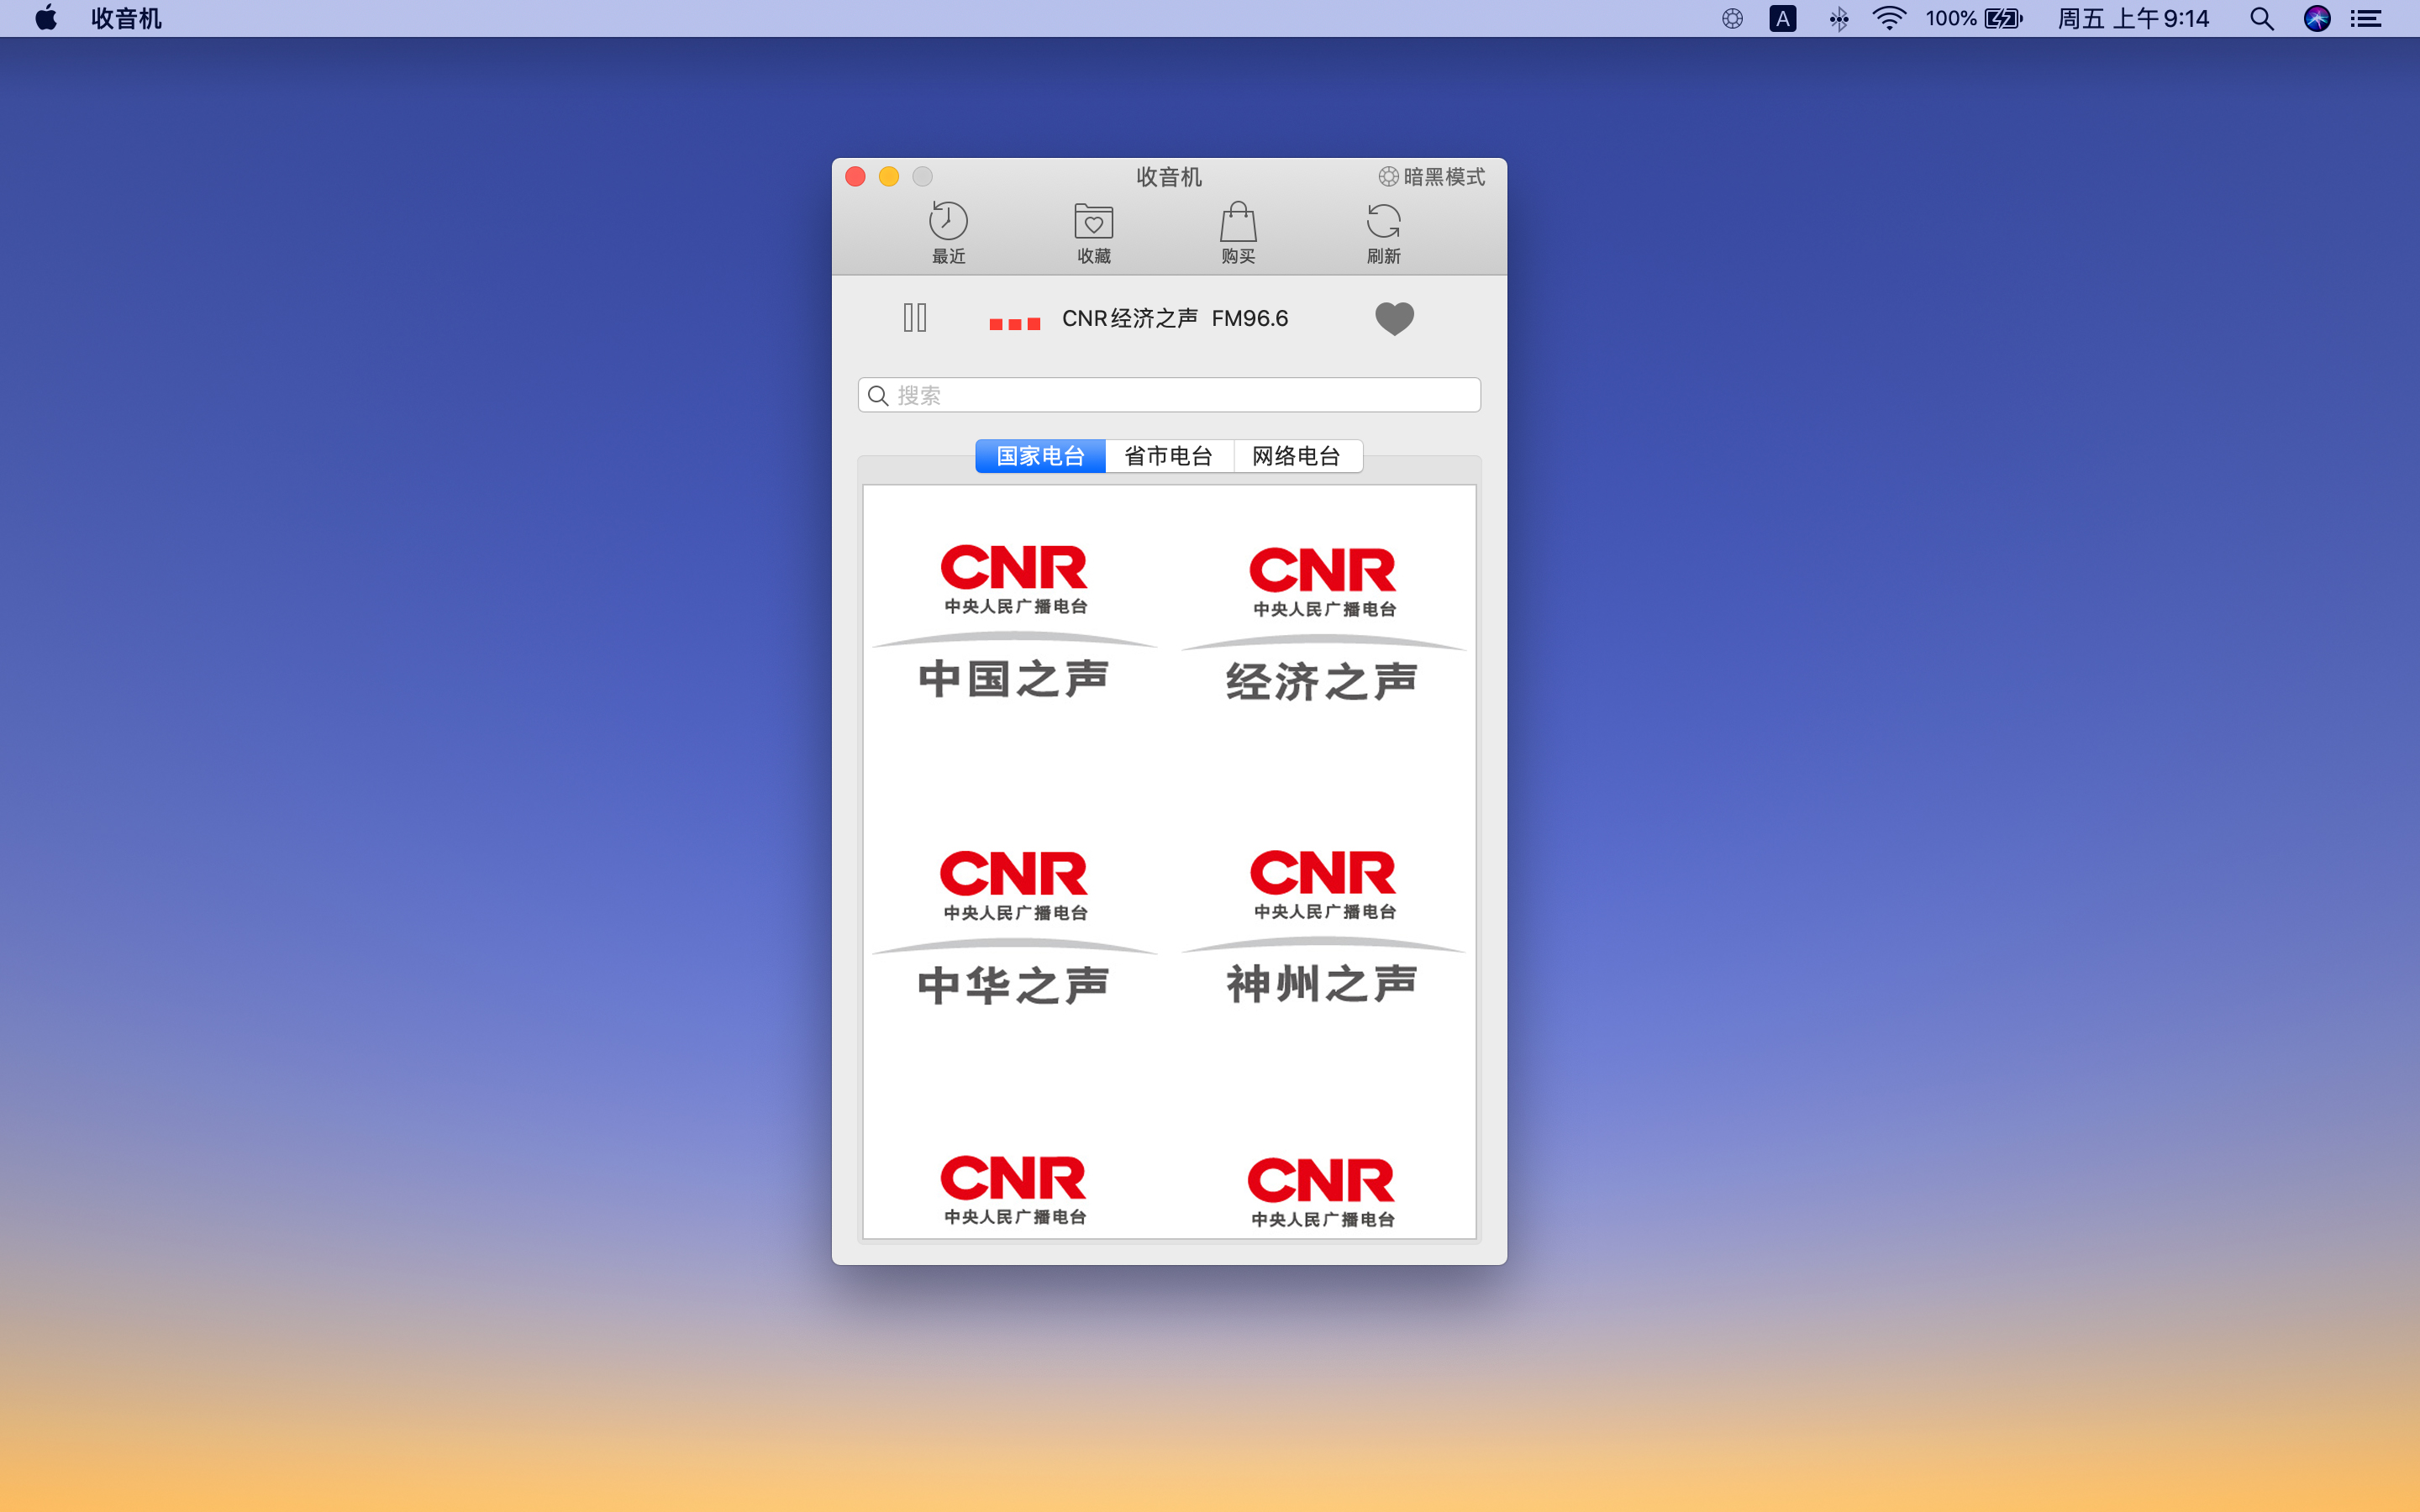Toggle 暗黑模式 dark mode
Viewport: 2420px width, 1512px height.
[1432, 177]
